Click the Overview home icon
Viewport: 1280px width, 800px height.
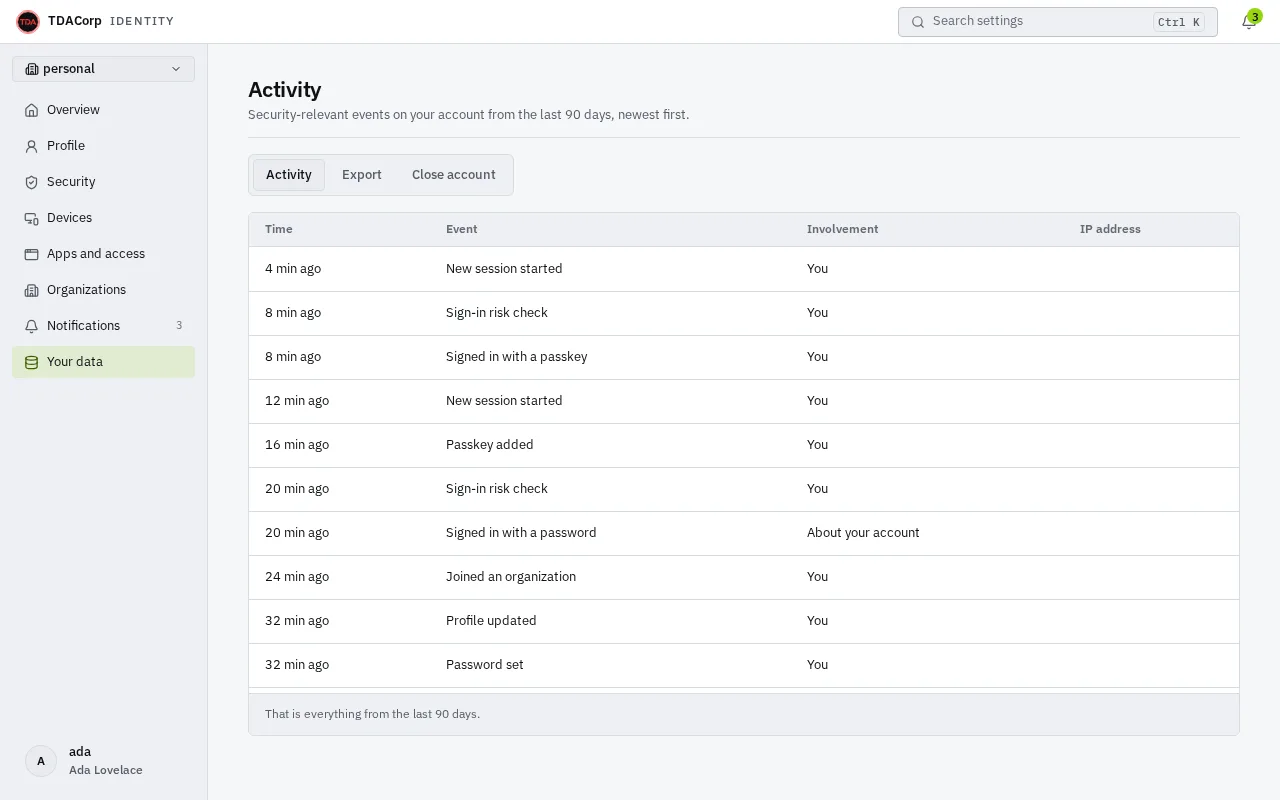click(31, 110)
